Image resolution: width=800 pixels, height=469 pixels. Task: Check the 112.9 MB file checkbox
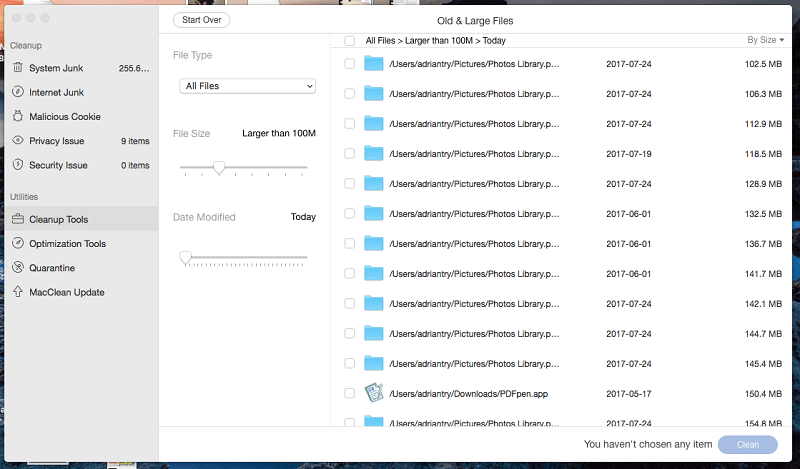(349, 124)
